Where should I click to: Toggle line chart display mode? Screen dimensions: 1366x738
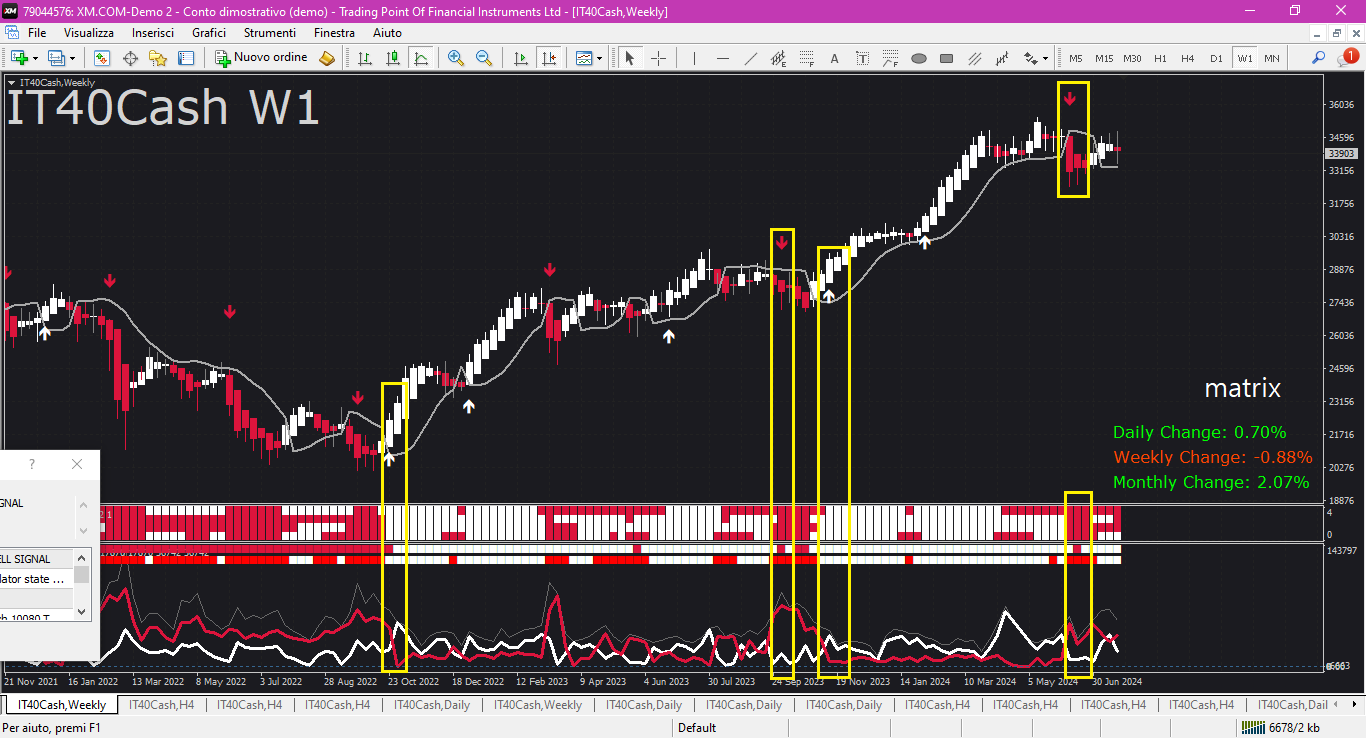coord(421,58)
